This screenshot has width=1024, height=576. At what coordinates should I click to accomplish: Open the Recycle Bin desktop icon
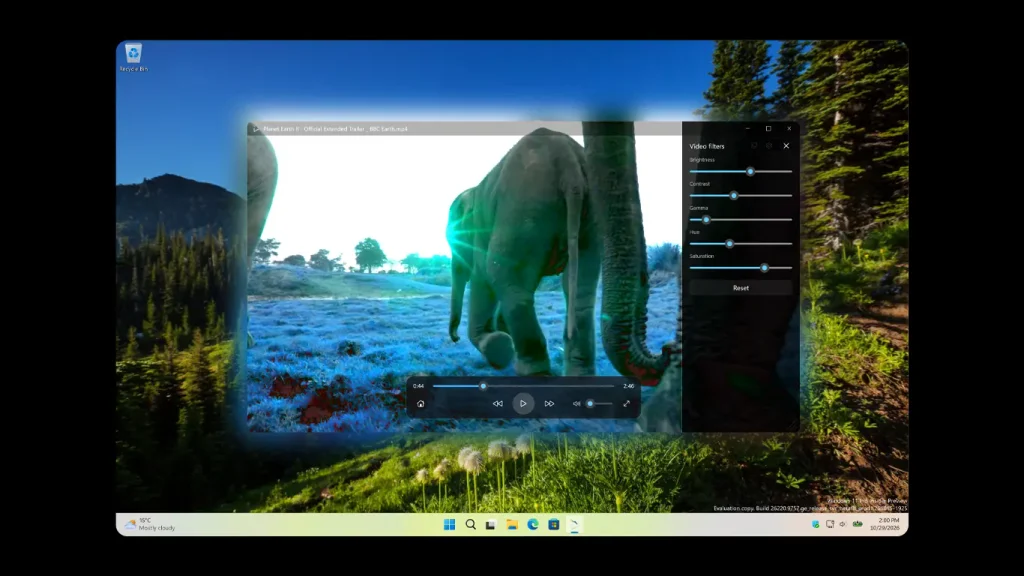[133, 57]
